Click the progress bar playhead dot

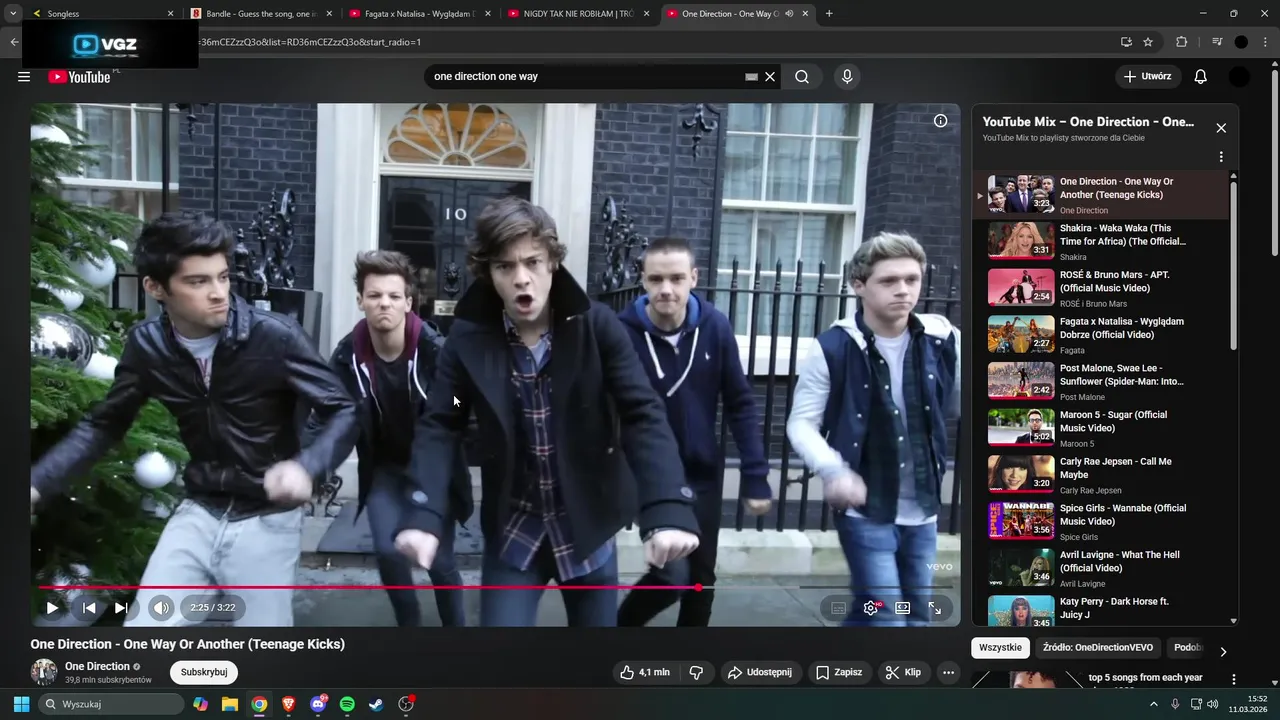click(698, 587)
